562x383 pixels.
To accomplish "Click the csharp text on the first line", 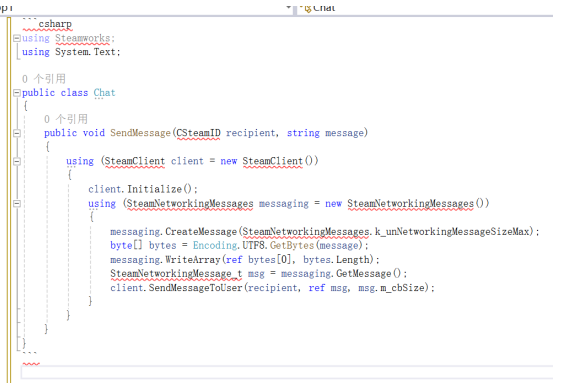I will pos(55,24).
